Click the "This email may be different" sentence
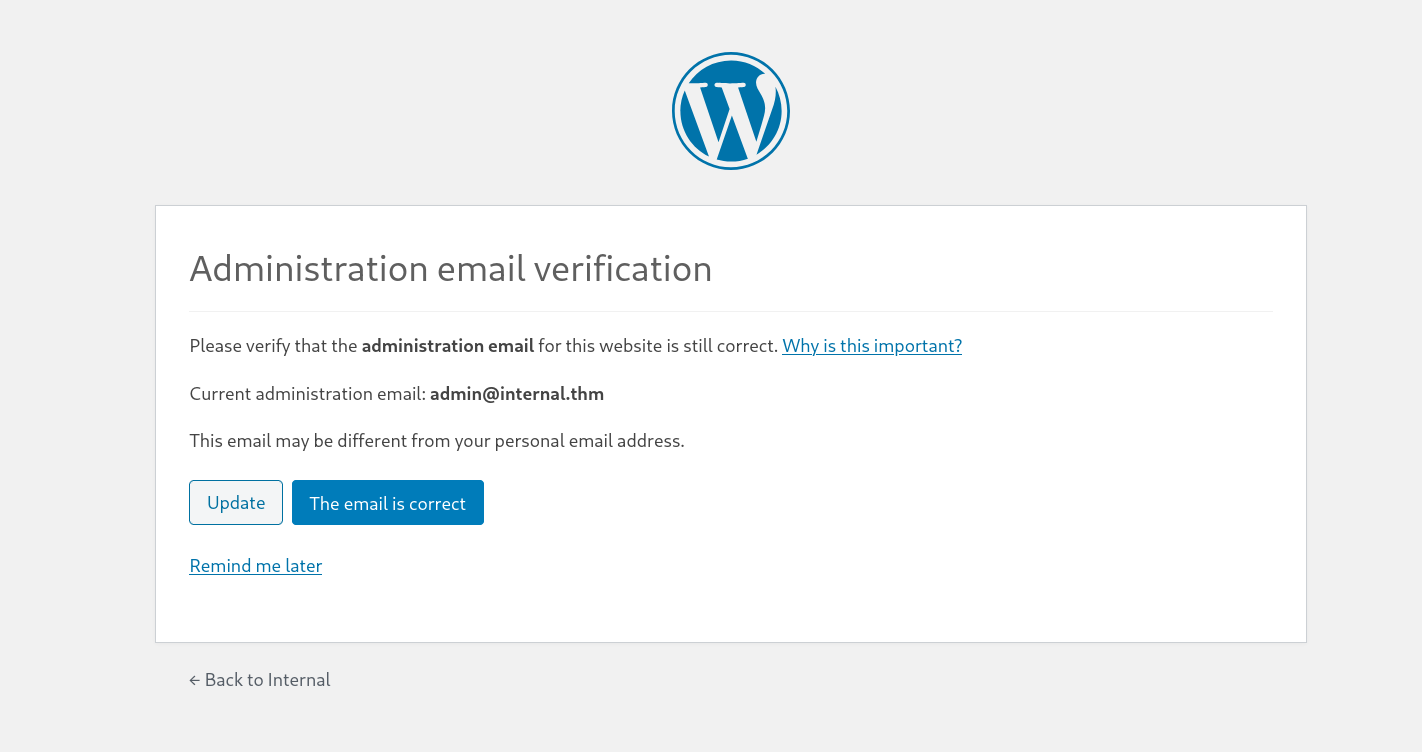 pyautogui.click(x=437, y=441)
